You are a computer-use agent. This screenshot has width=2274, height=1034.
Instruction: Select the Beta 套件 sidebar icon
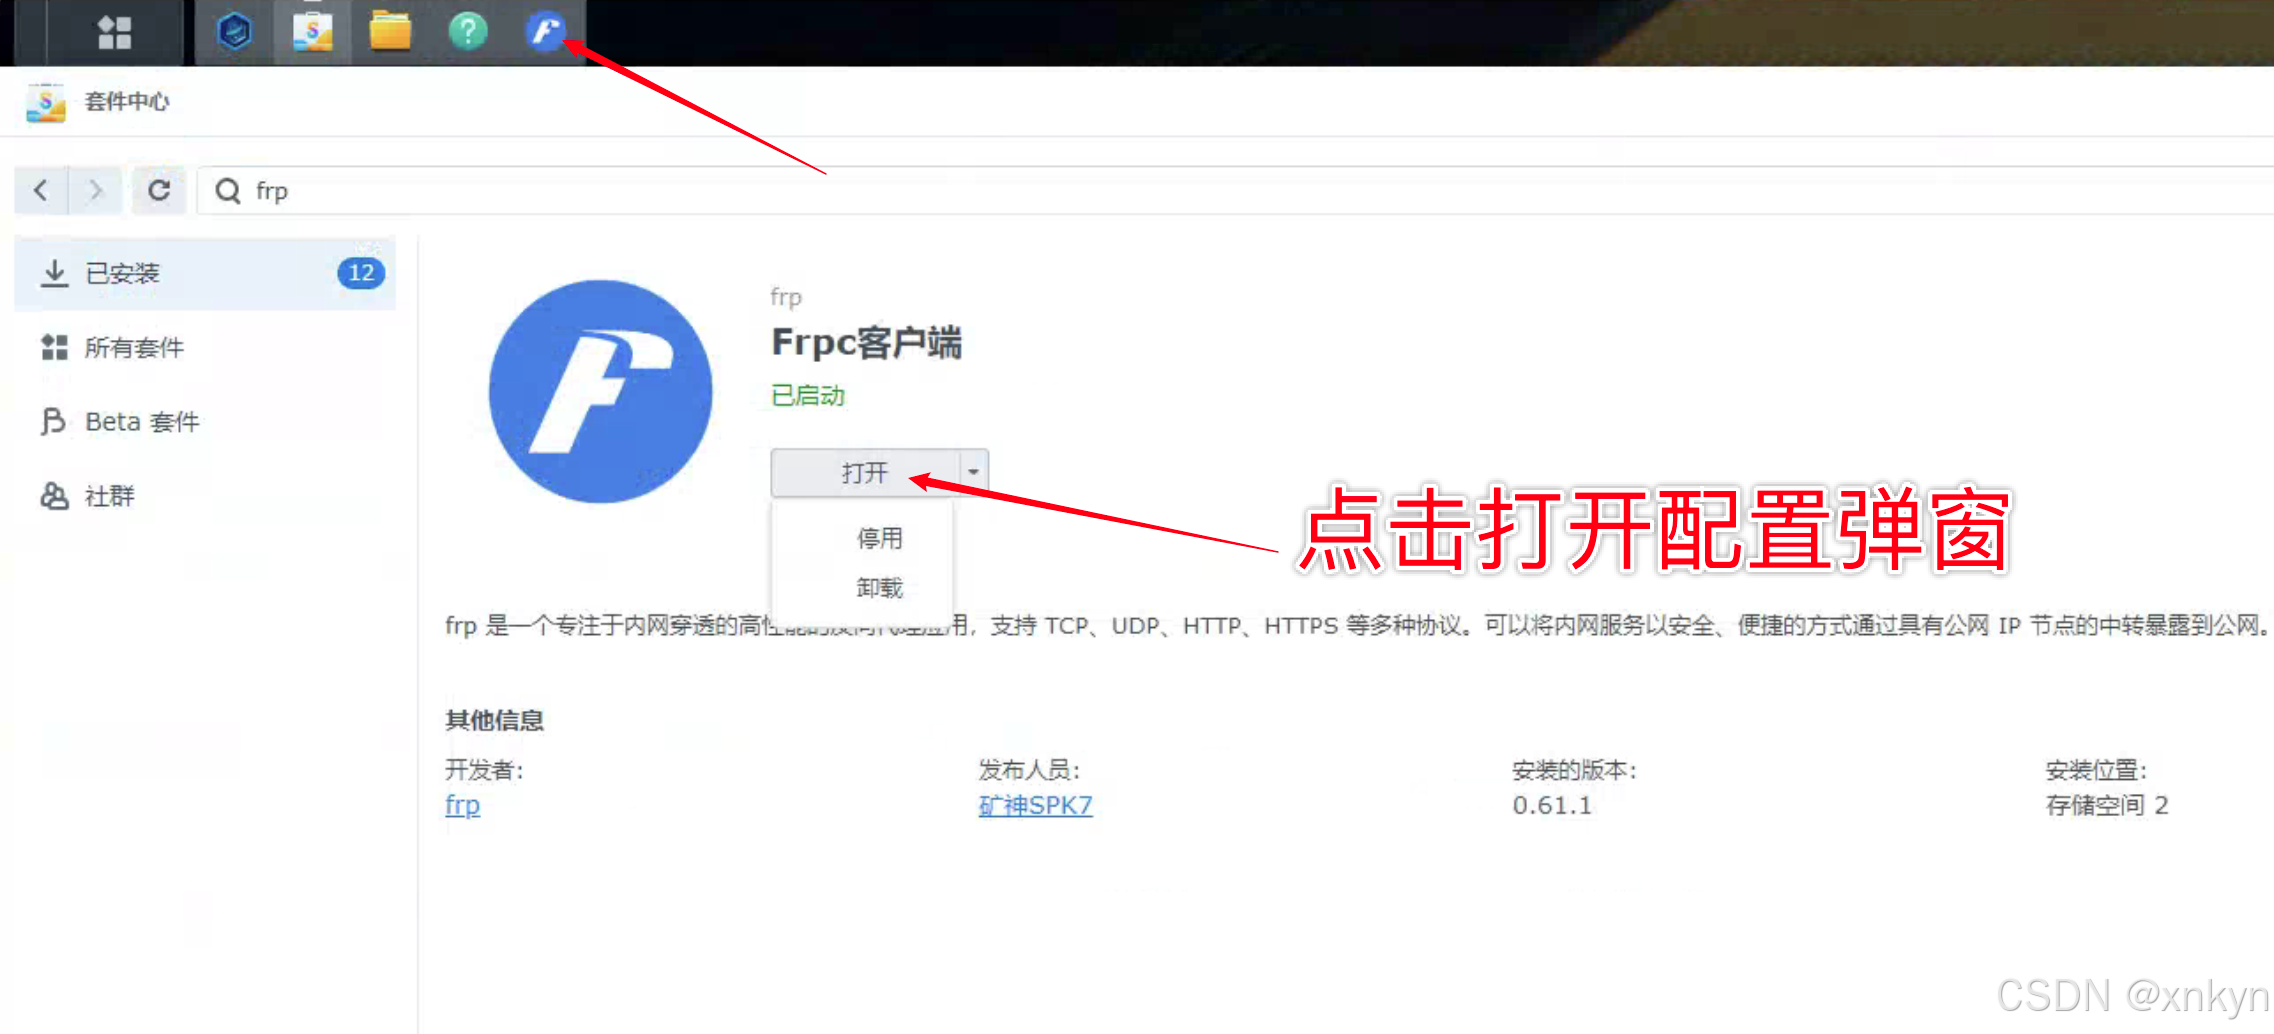(55, 421)
